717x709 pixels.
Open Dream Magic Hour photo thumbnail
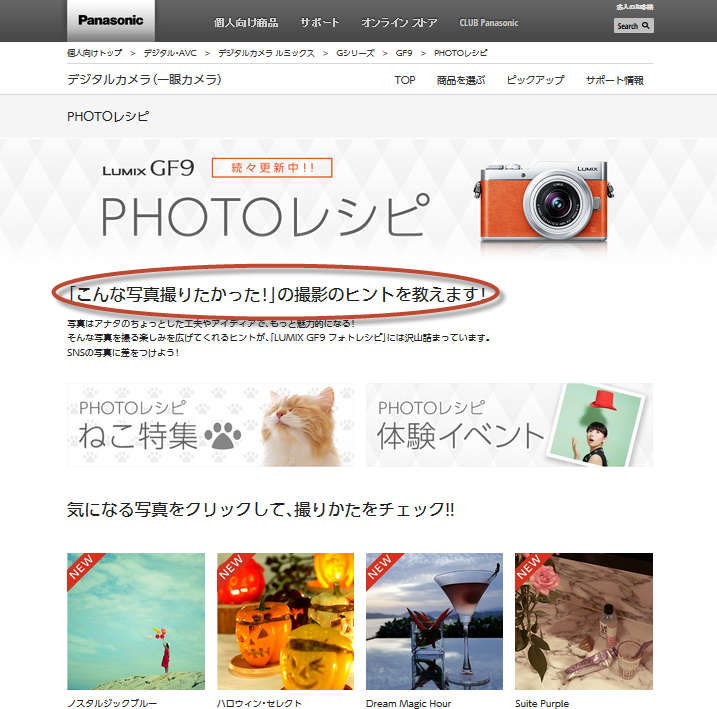click(x=434, y=621)
